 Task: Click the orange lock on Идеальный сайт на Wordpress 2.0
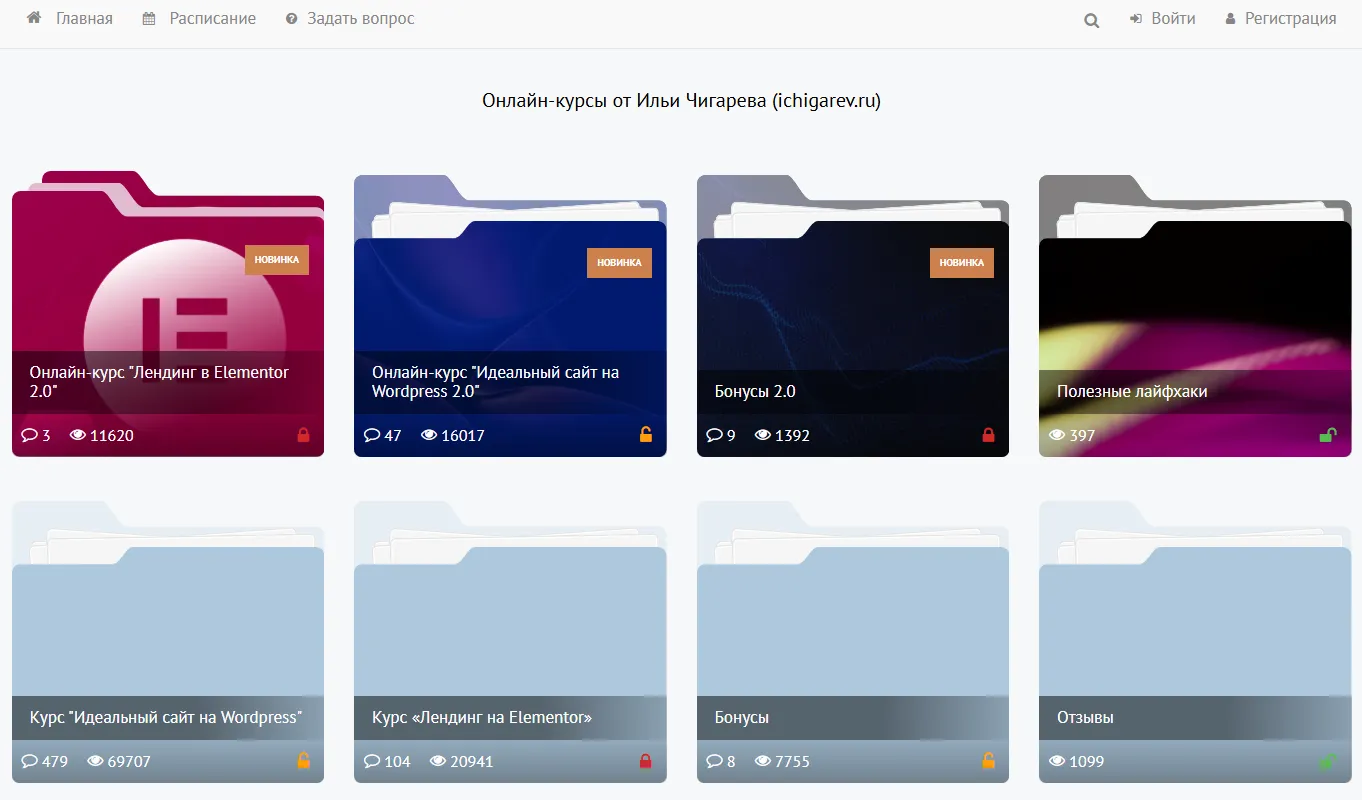[x=646, y=435]
